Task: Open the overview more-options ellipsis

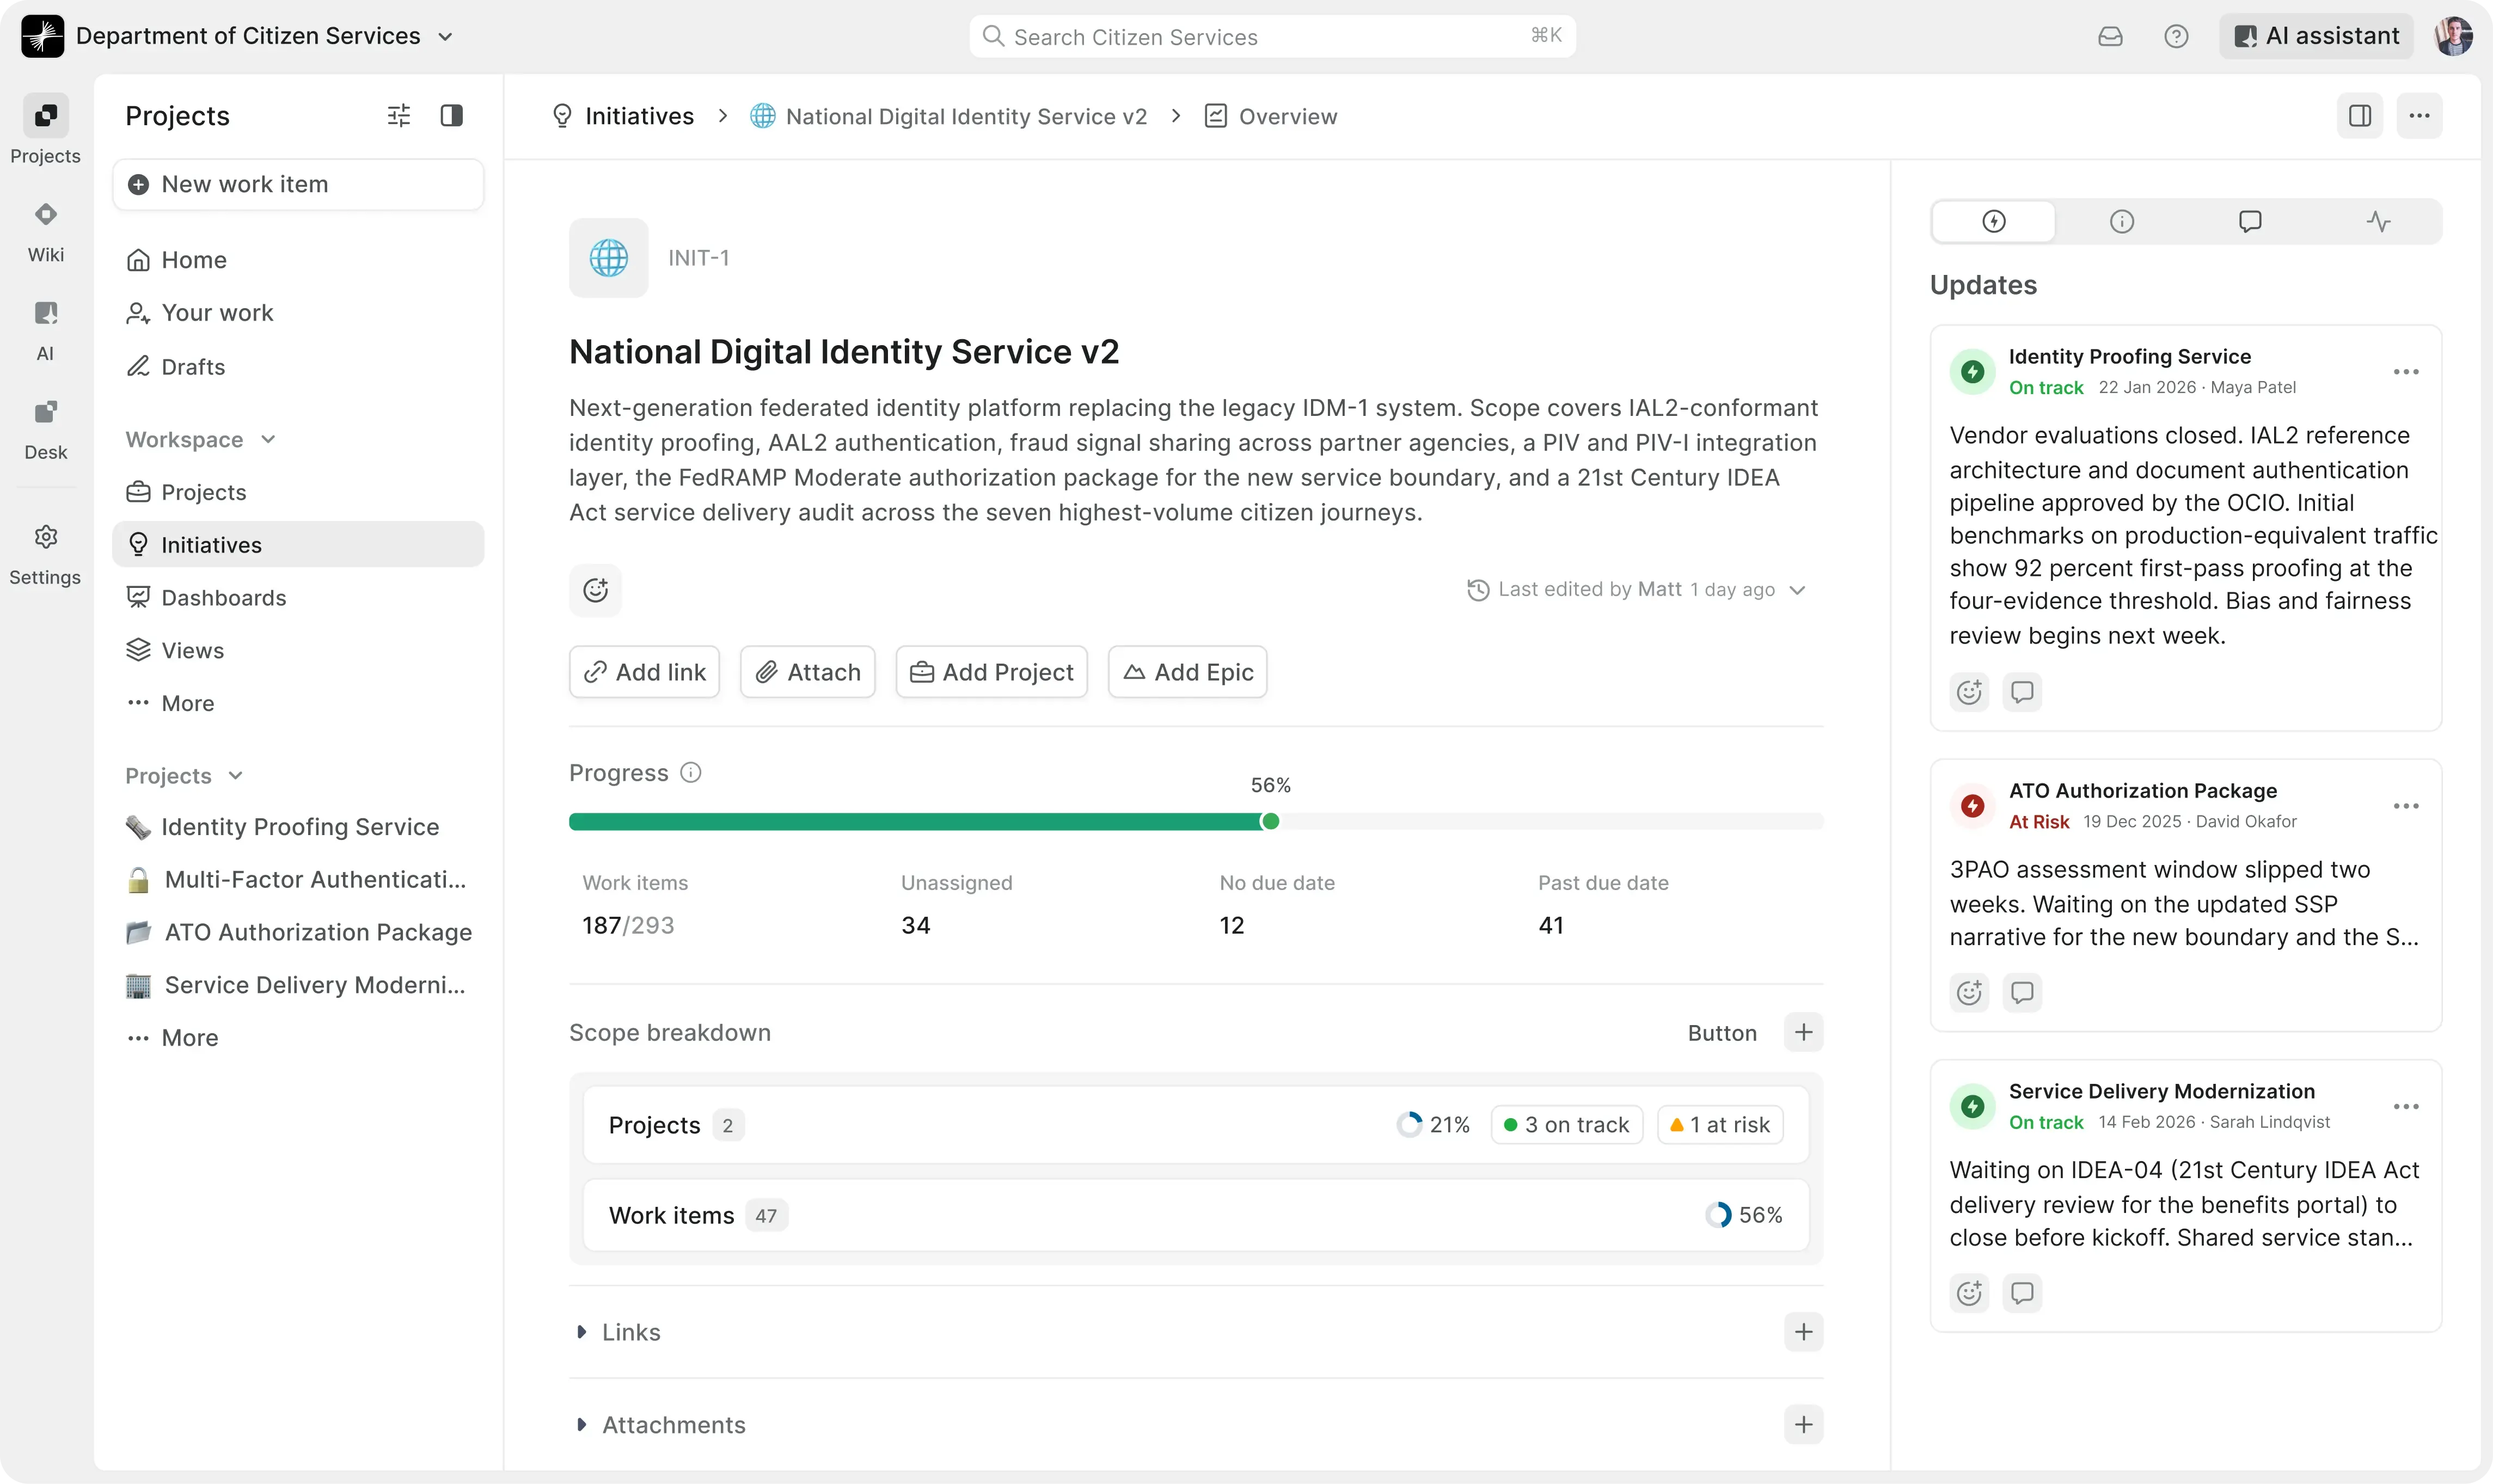Action: click(2419, 116)
